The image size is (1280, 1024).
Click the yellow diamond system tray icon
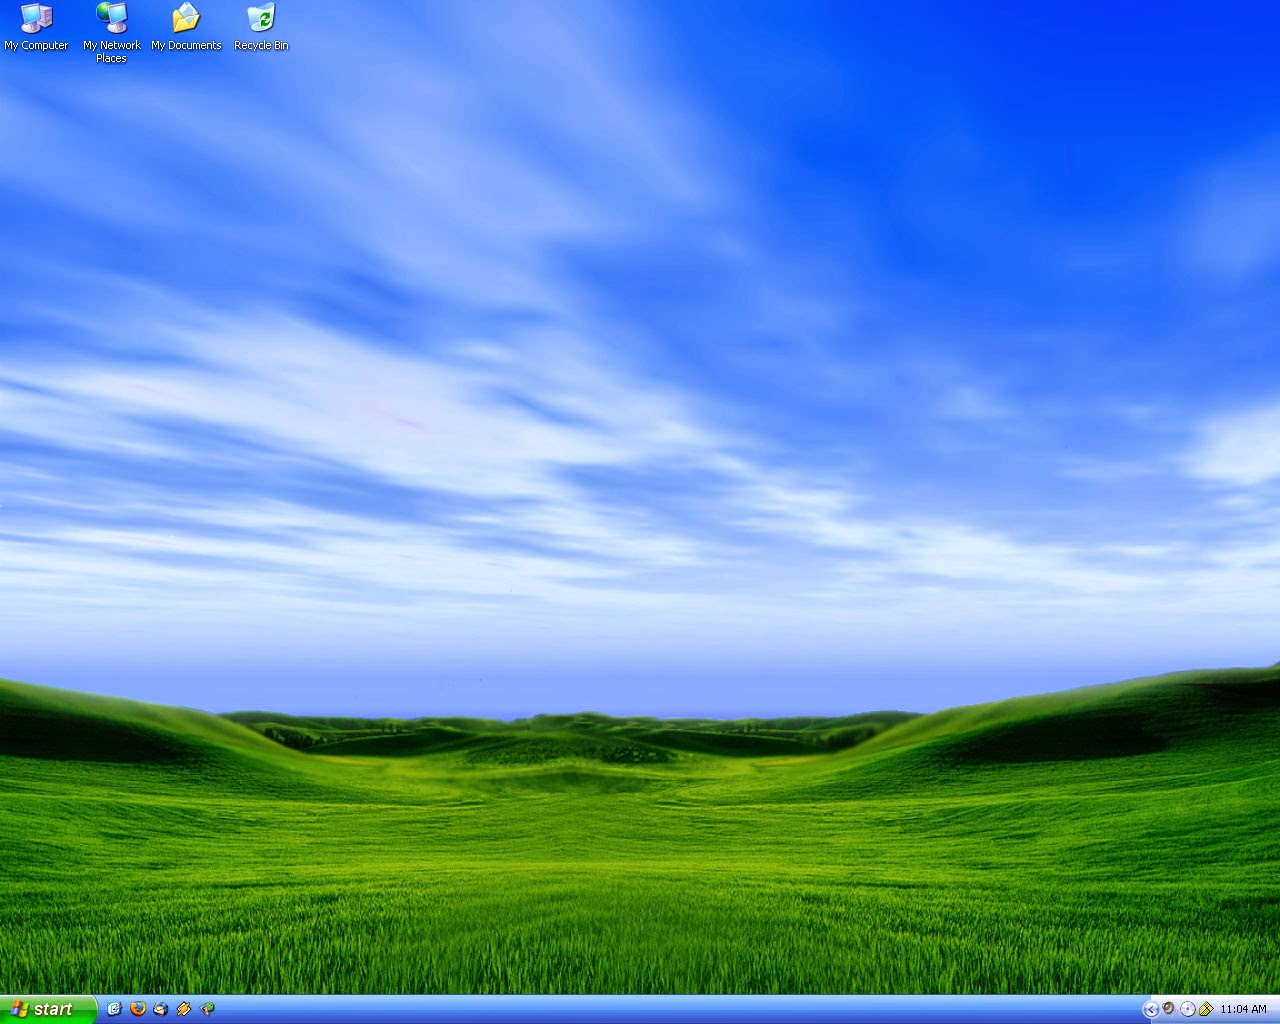(1207, 1009)
